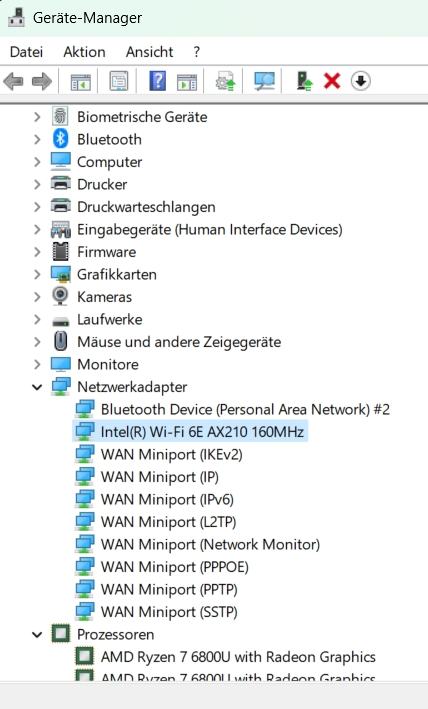Click the red X uninstall device icon

click(x=332, y=82)
